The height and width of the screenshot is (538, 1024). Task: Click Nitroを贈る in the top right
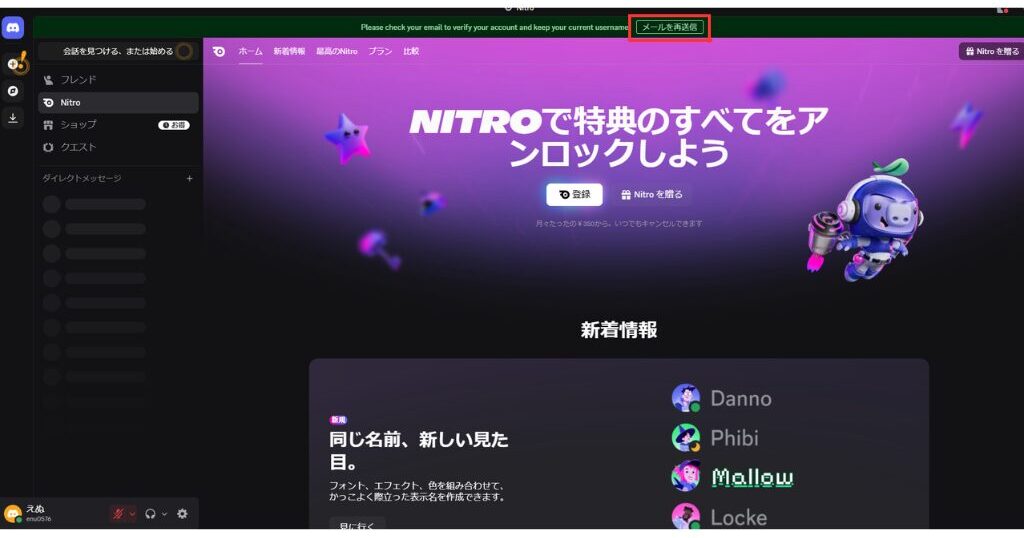[x=988, y=51]
